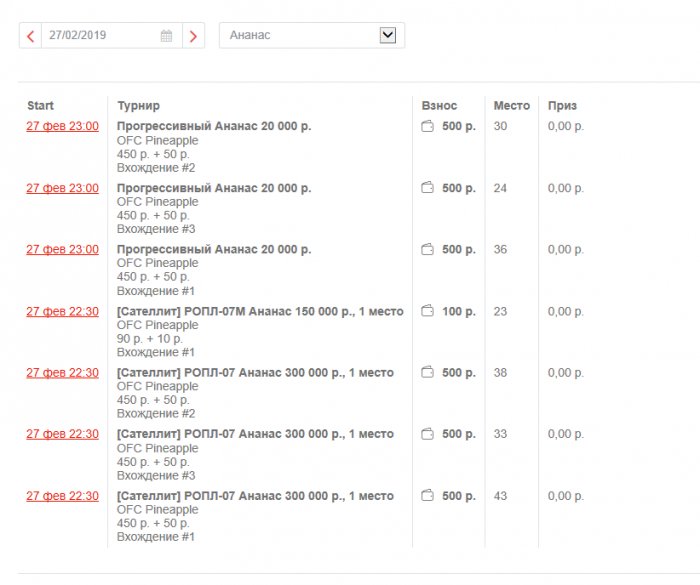The height and width of the screenshot is (585, 700).
Task: Click buy-in icon in the first tournament row
Action: [x=428, y=127]
